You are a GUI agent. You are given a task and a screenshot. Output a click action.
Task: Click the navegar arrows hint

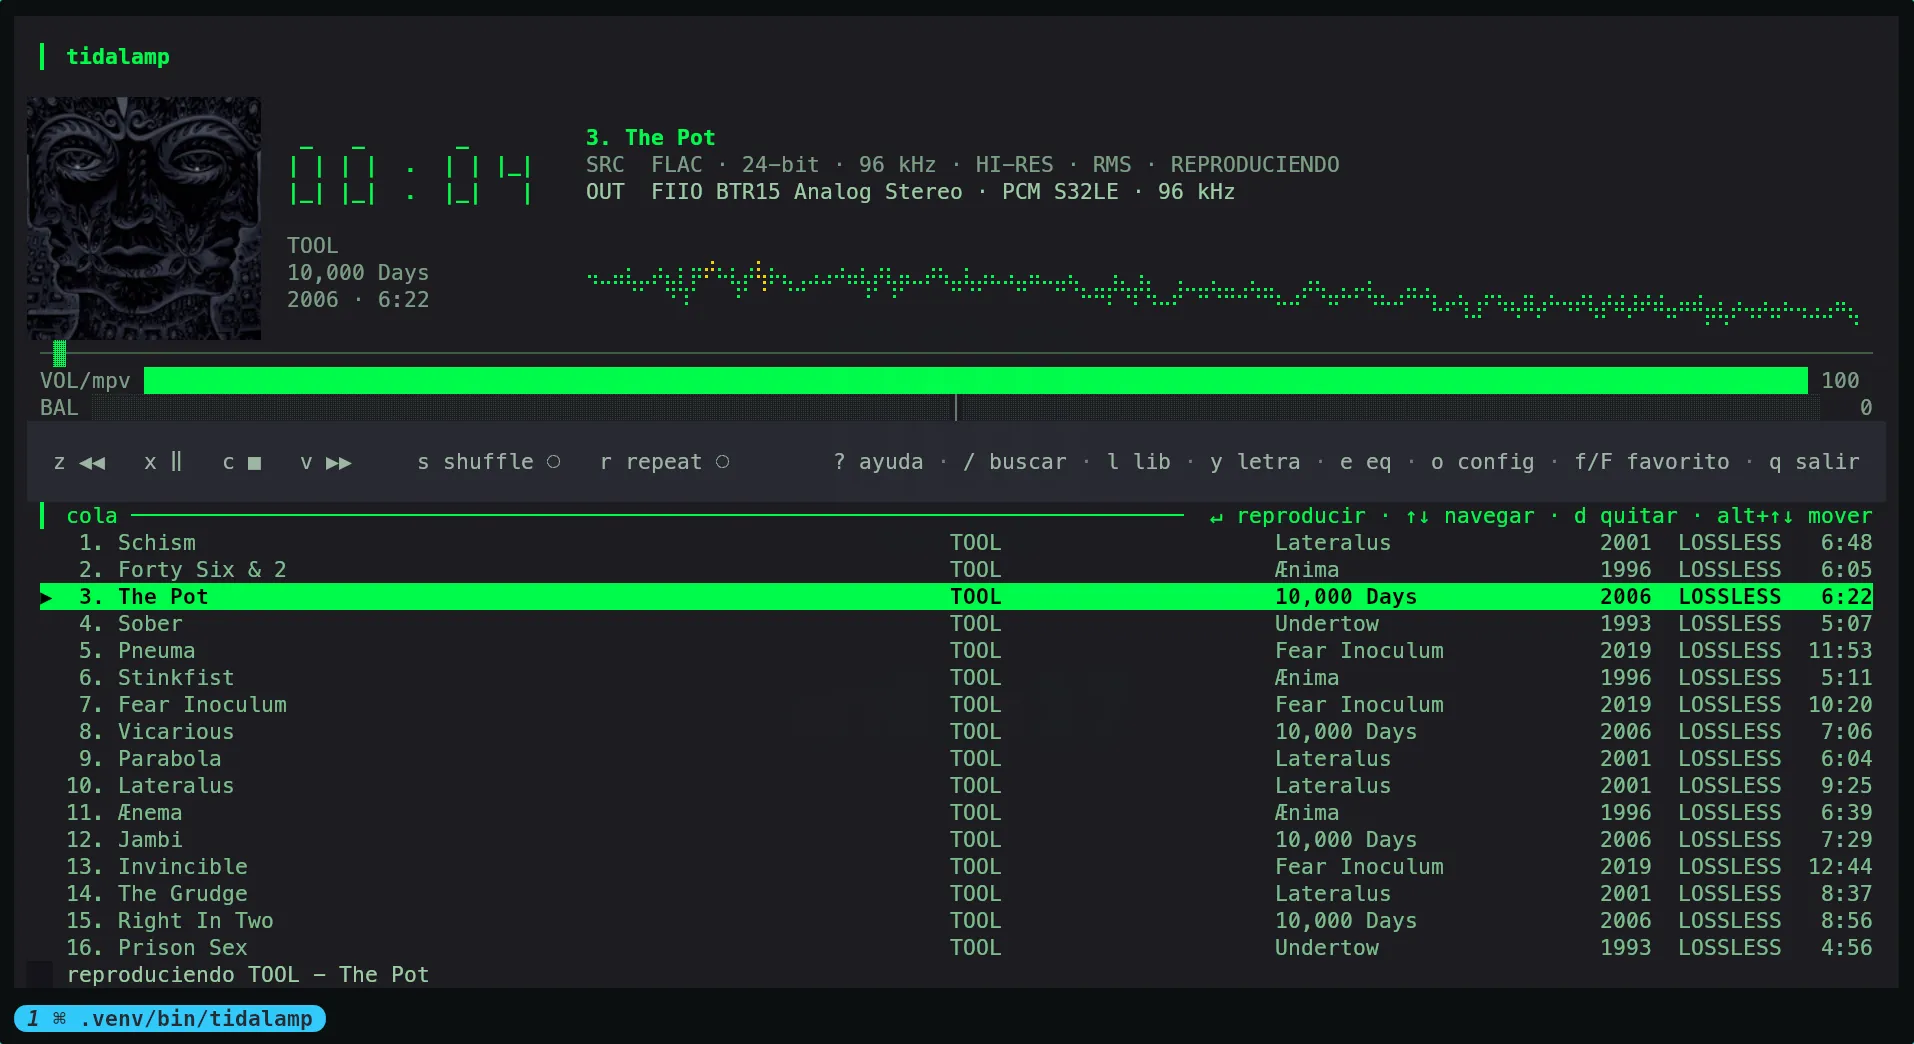tap(1470, 516)
